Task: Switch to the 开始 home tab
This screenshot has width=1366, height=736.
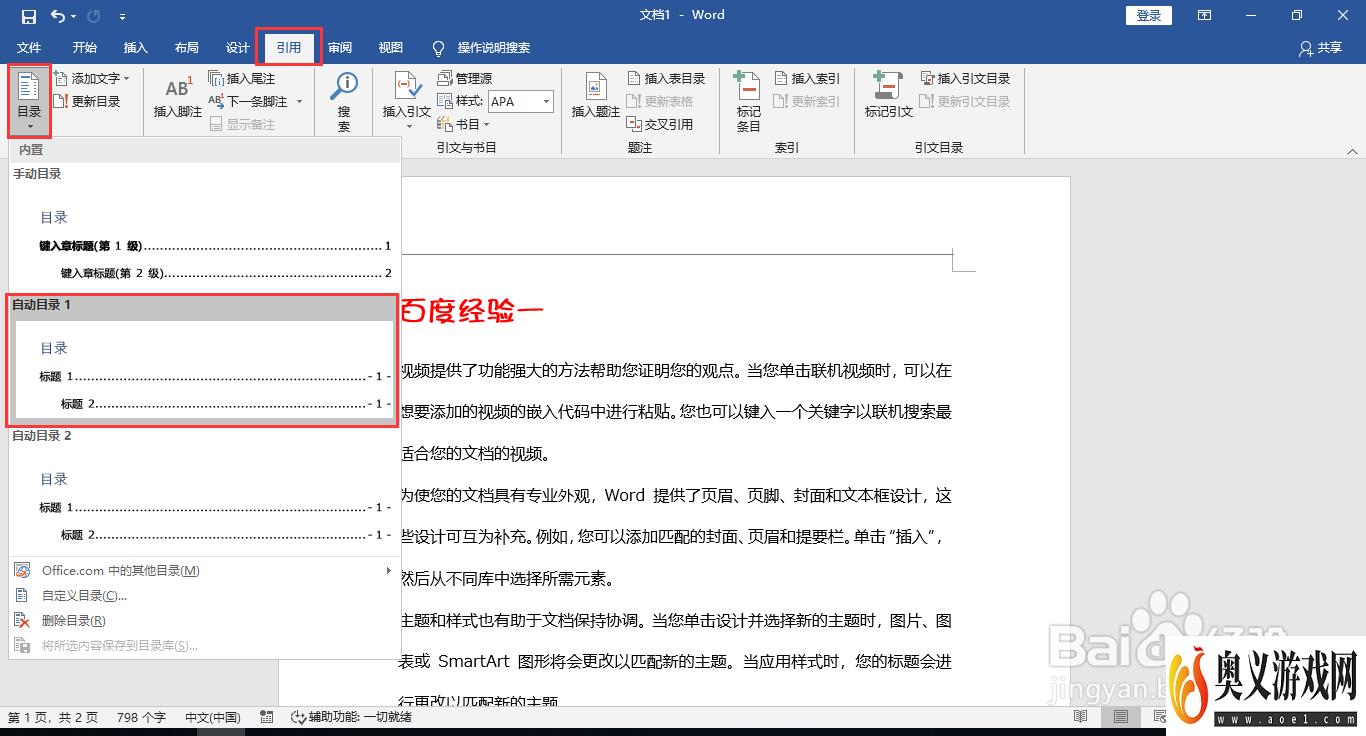Action: [85, 48]
